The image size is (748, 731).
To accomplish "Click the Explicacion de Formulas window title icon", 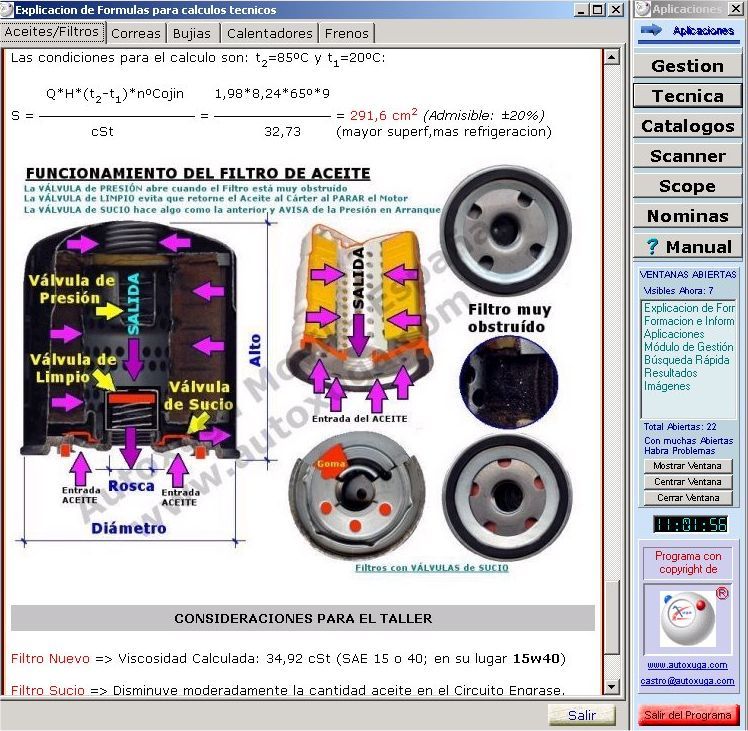I will (7, 10).
